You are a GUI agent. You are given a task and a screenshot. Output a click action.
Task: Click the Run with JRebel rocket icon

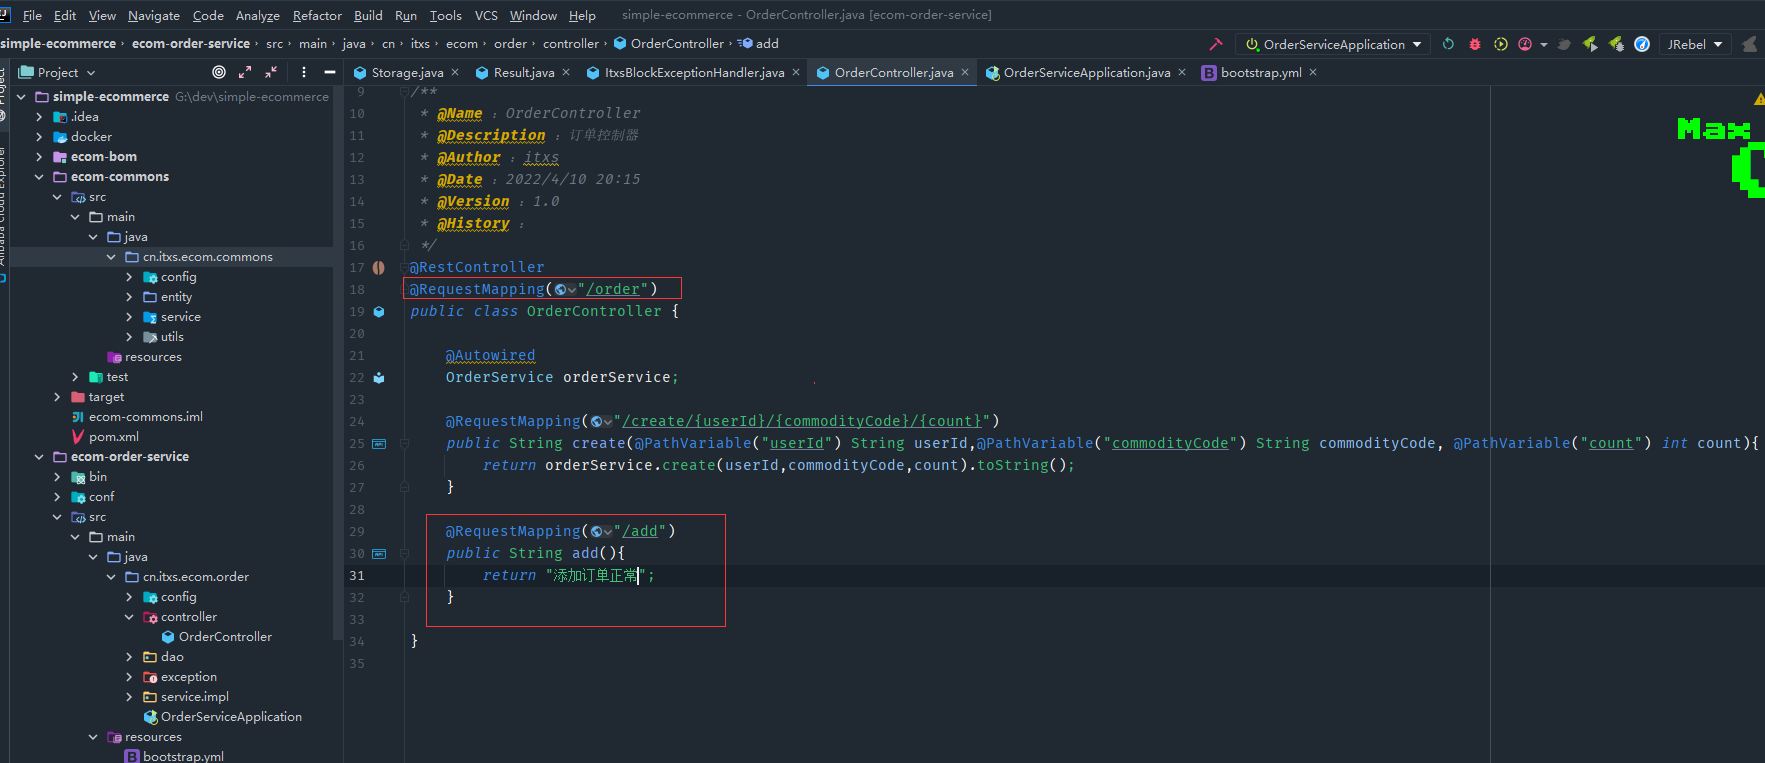point(1590,44)
